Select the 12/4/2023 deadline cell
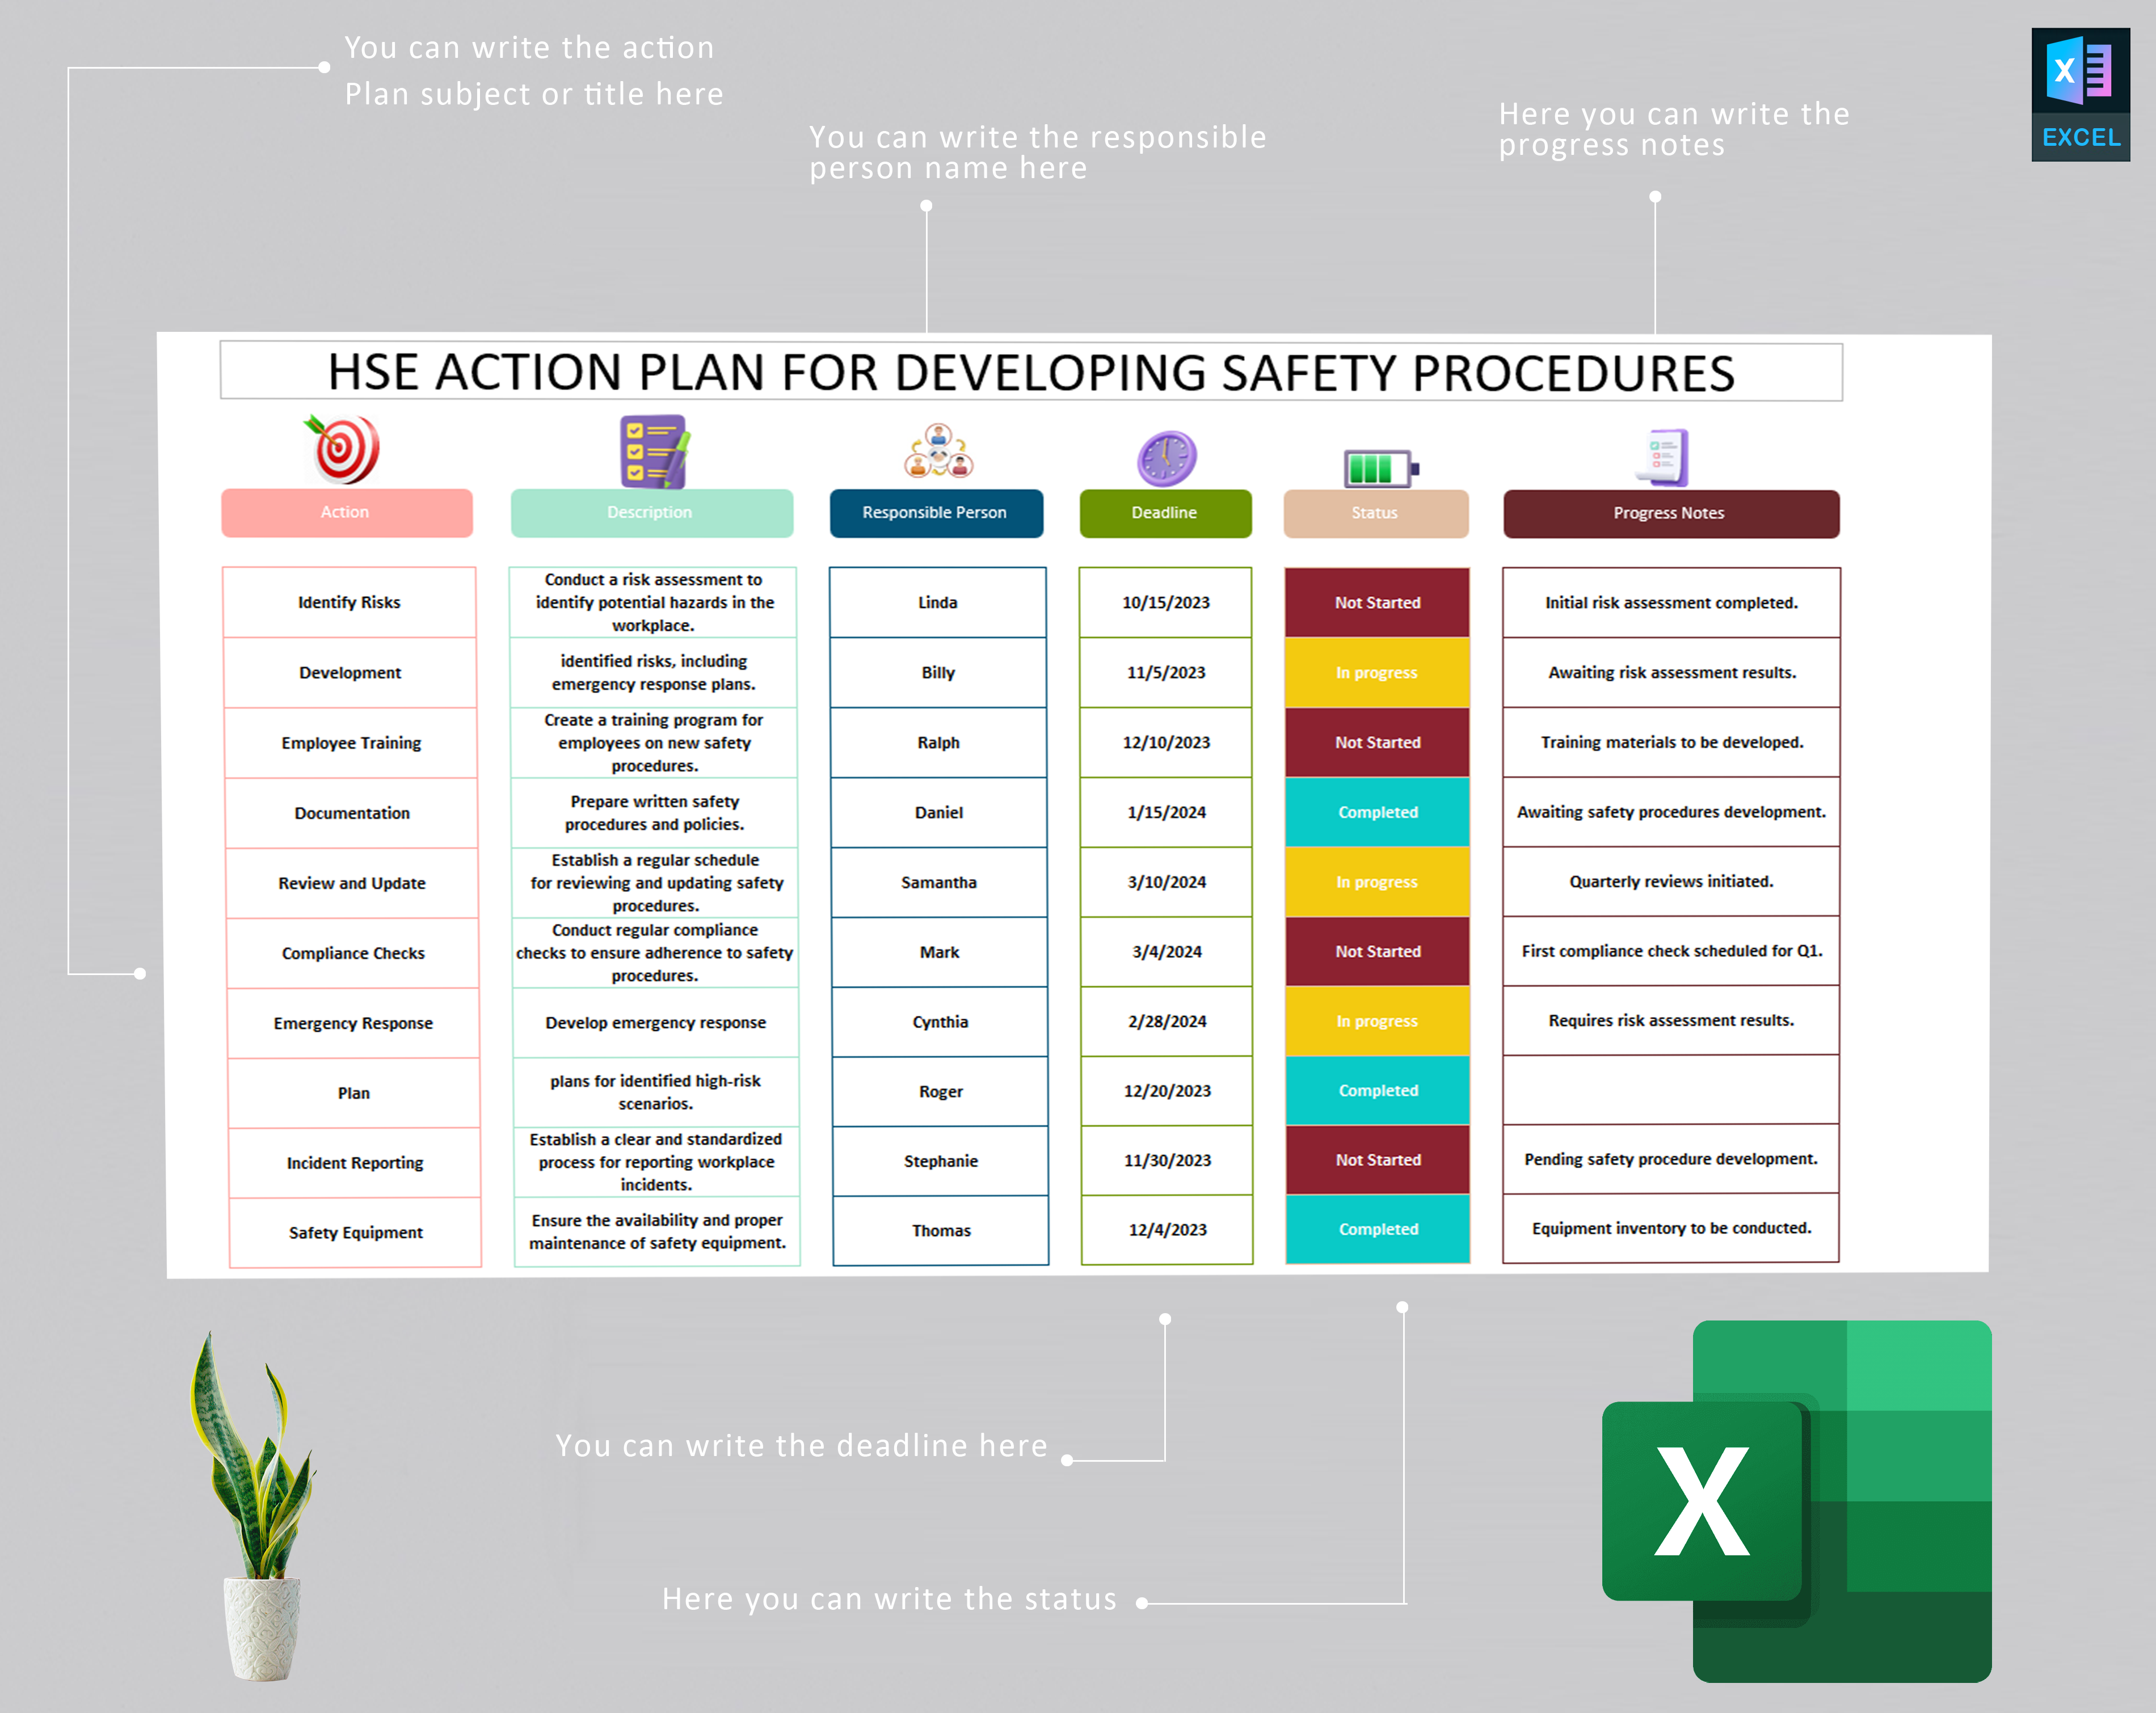 [x=1167, y=1230]
